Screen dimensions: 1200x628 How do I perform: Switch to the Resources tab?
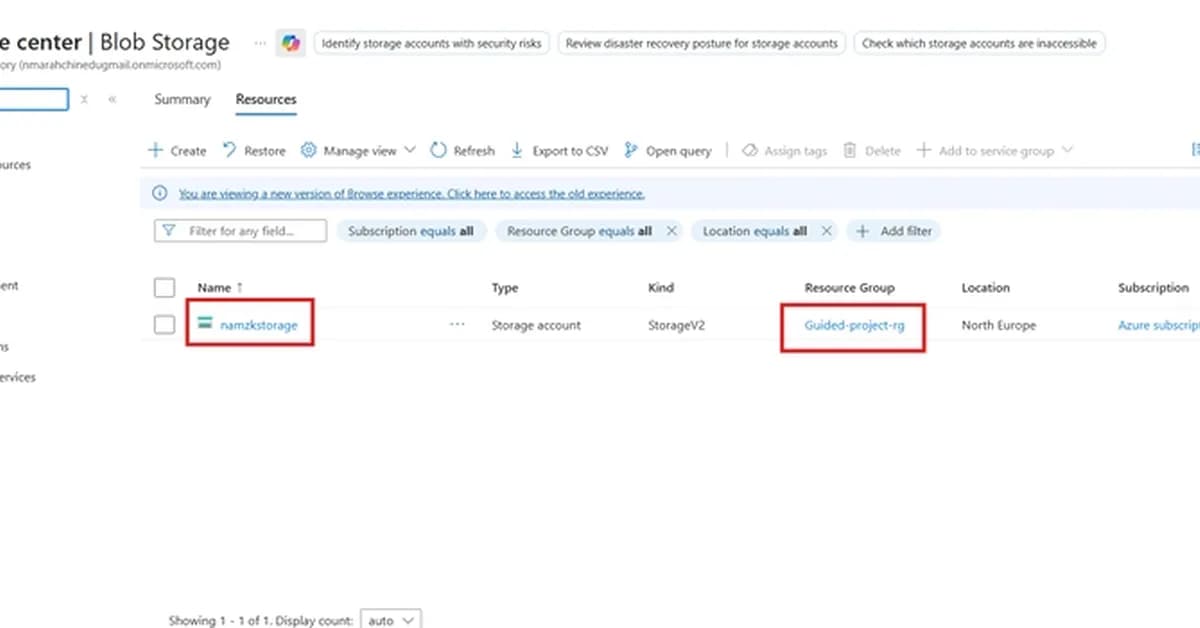click(265, 99)
